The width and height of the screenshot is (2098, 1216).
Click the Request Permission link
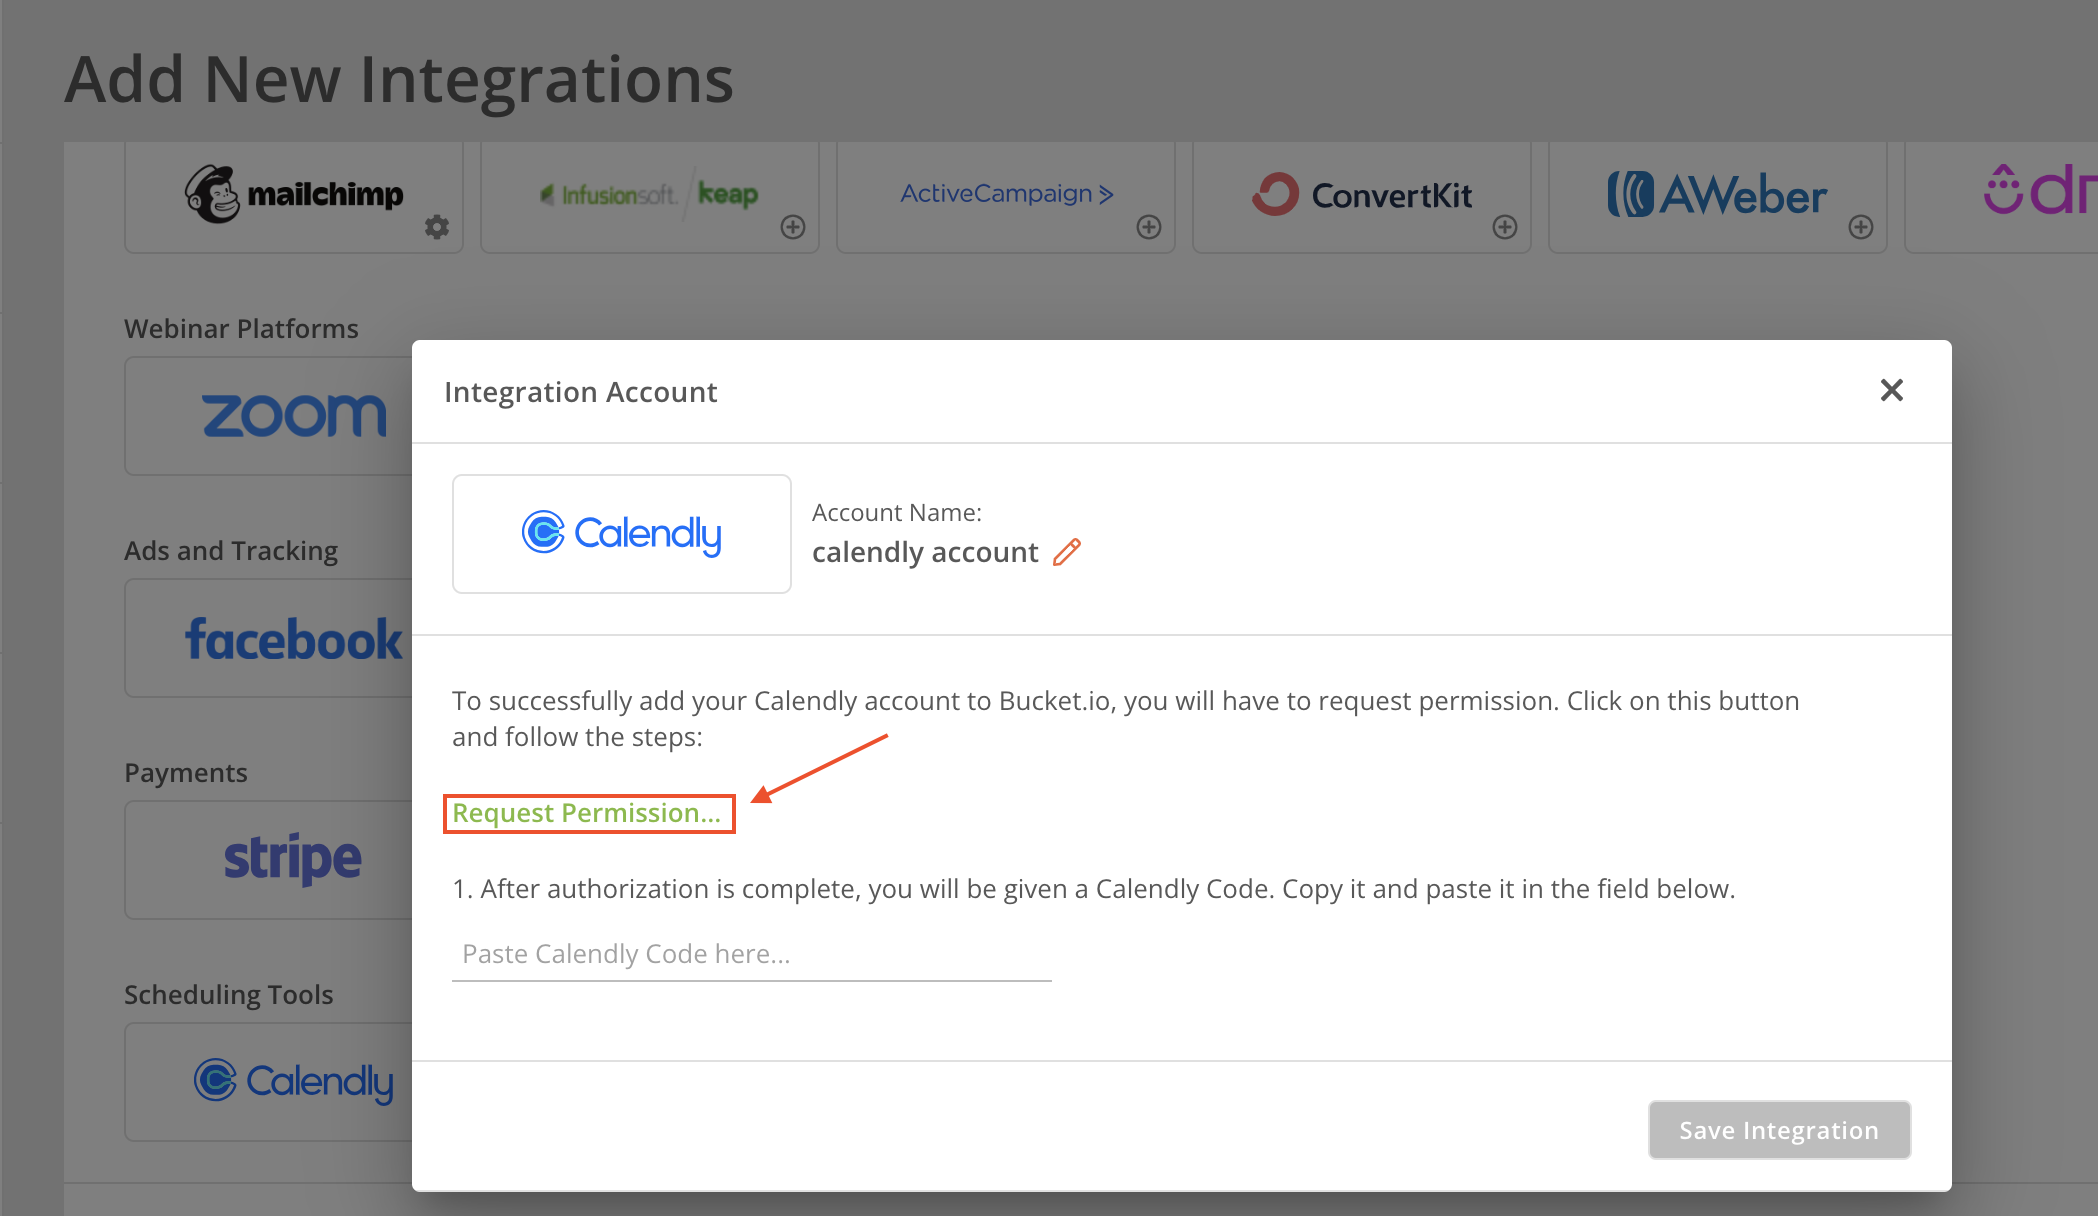pyautogui.click(x=587, y=813)
